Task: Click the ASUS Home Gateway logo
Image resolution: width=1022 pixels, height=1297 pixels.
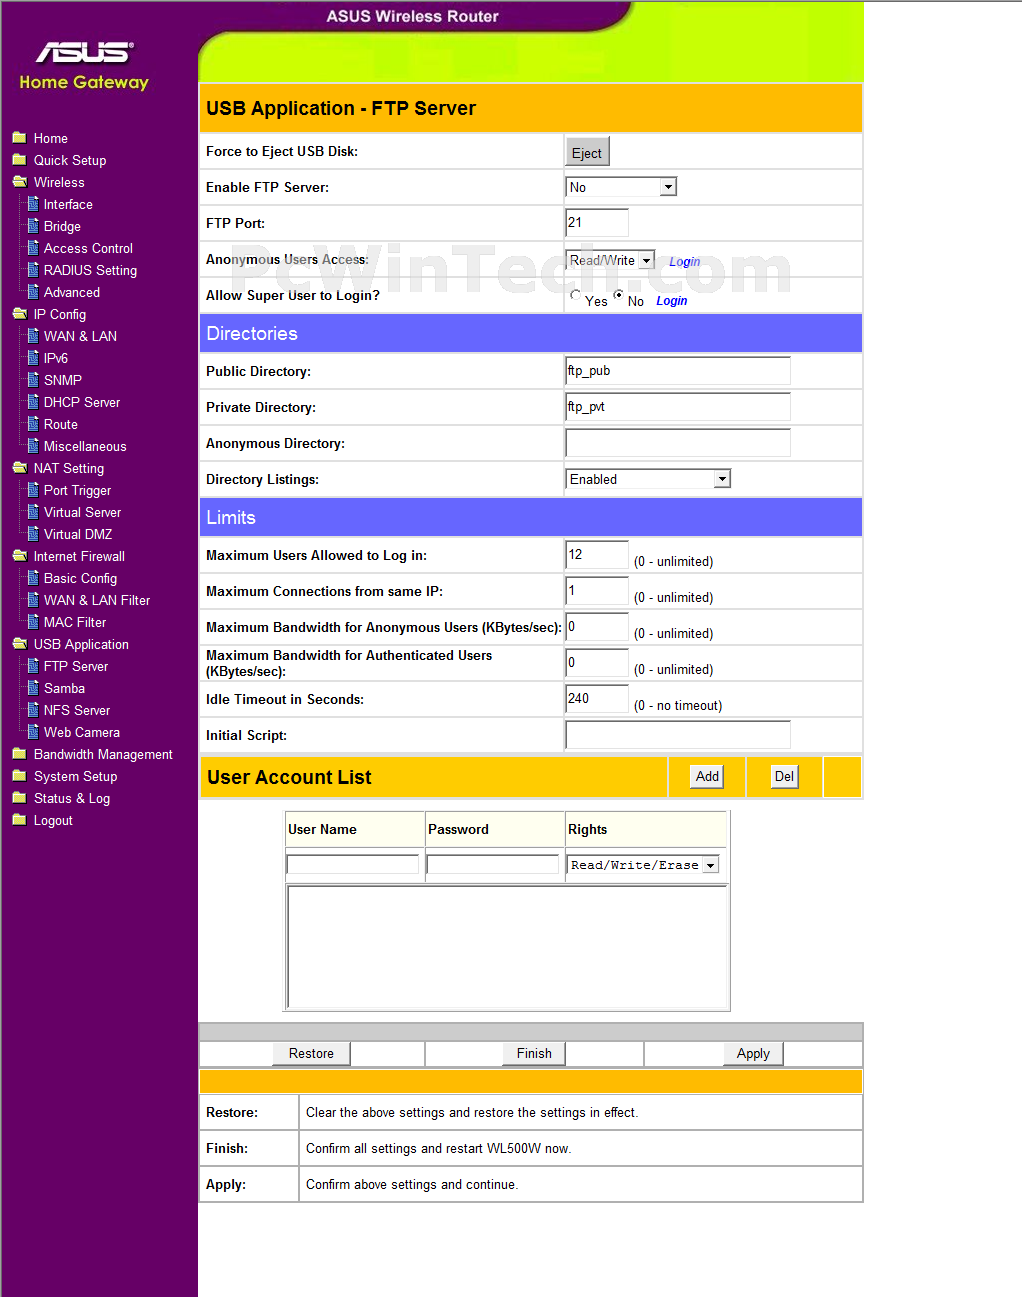Action: pyautogui.click(x=84, y=66)
